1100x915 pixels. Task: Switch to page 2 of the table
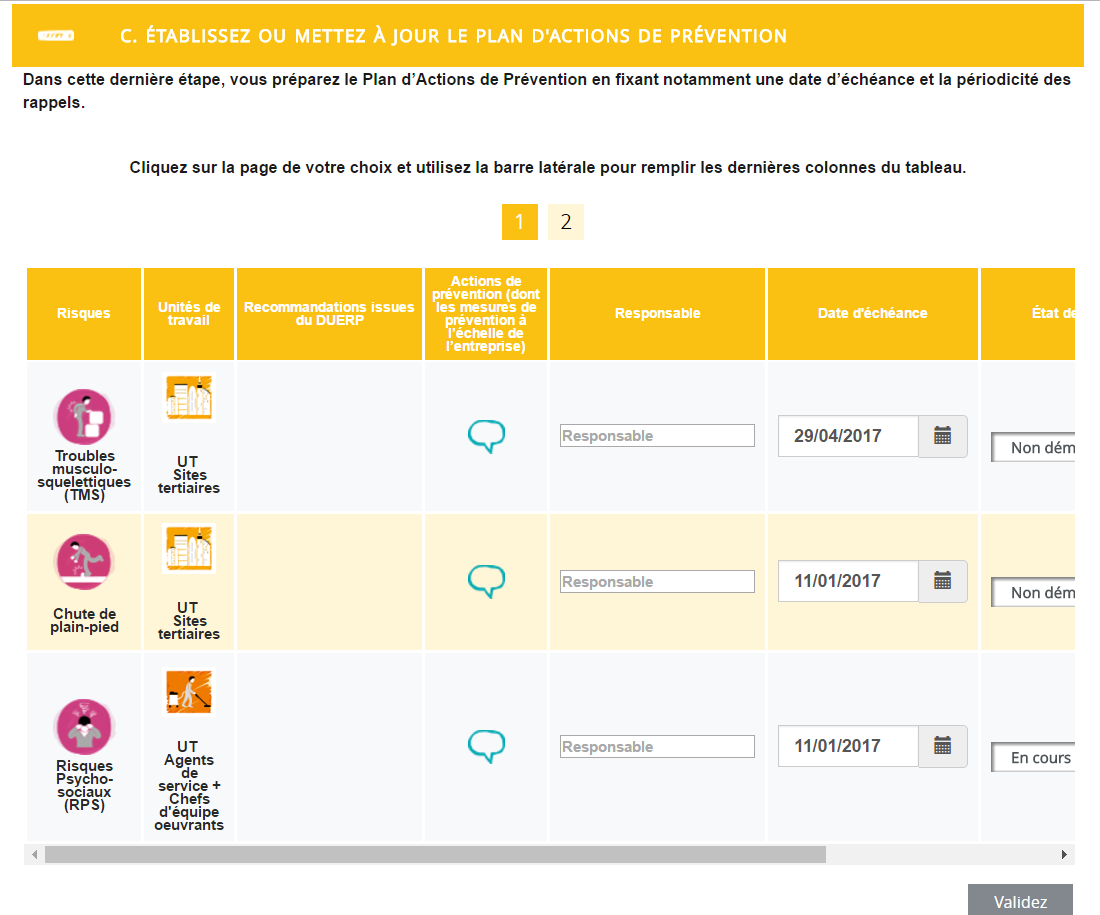coord(565,222)
